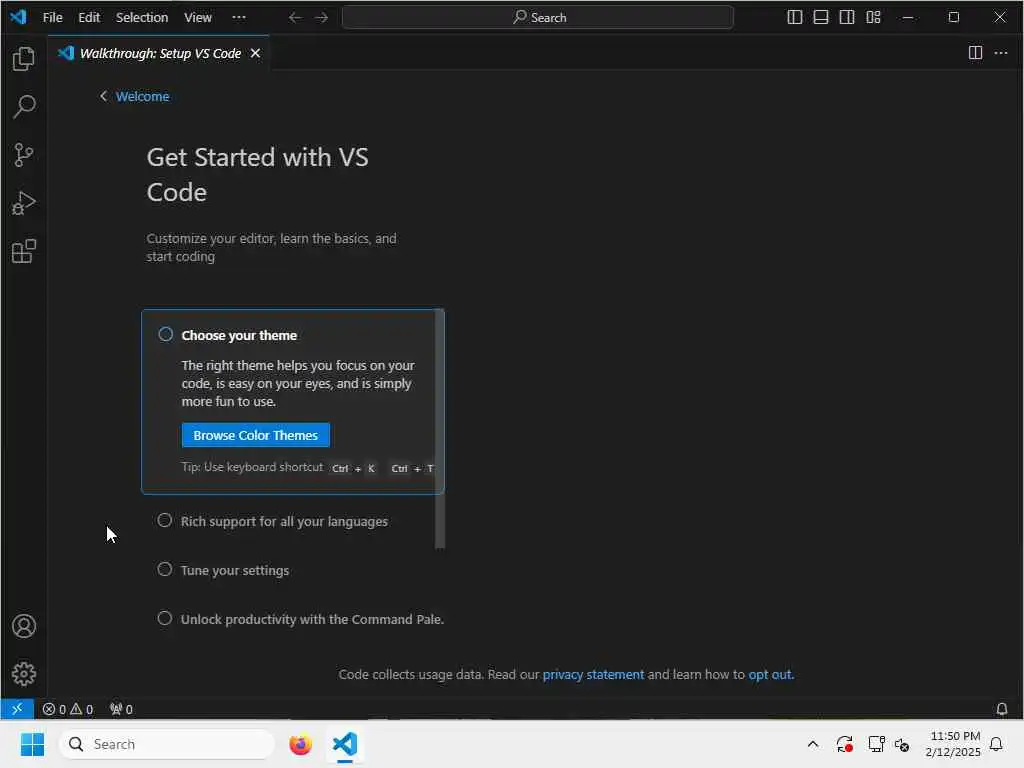
Task: Open the Accounts menu icon
Action: (x=24, y=626)
